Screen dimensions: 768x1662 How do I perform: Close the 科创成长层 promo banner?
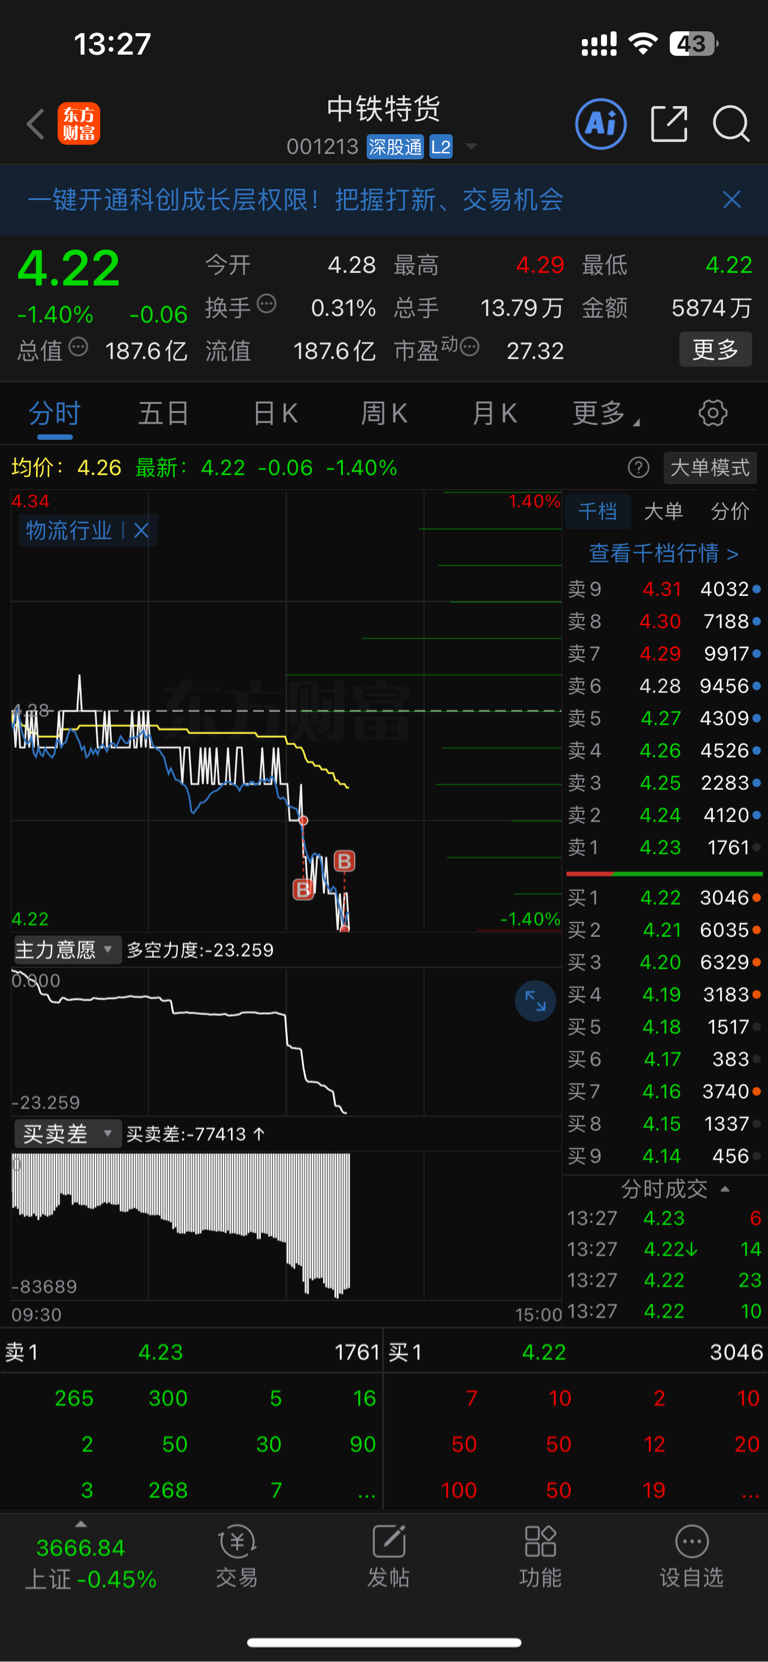(x=732, y=200)
